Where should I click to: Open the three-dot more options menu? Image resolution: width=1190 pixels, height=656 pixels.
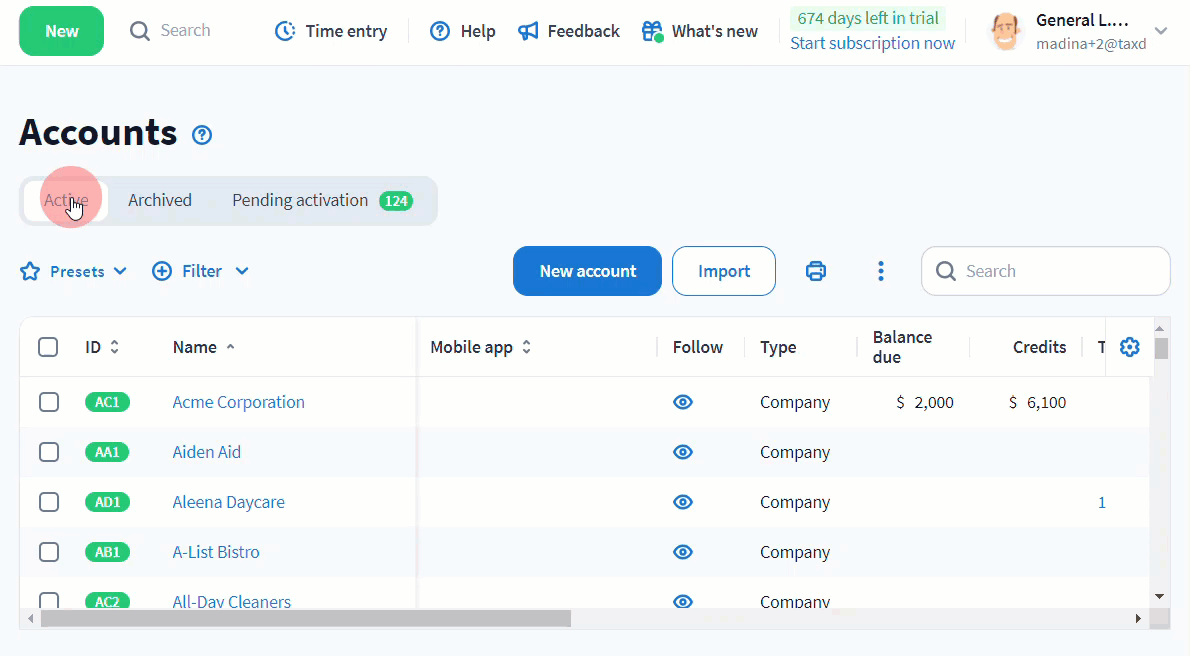pyautogui.click(x=880, y=271)
